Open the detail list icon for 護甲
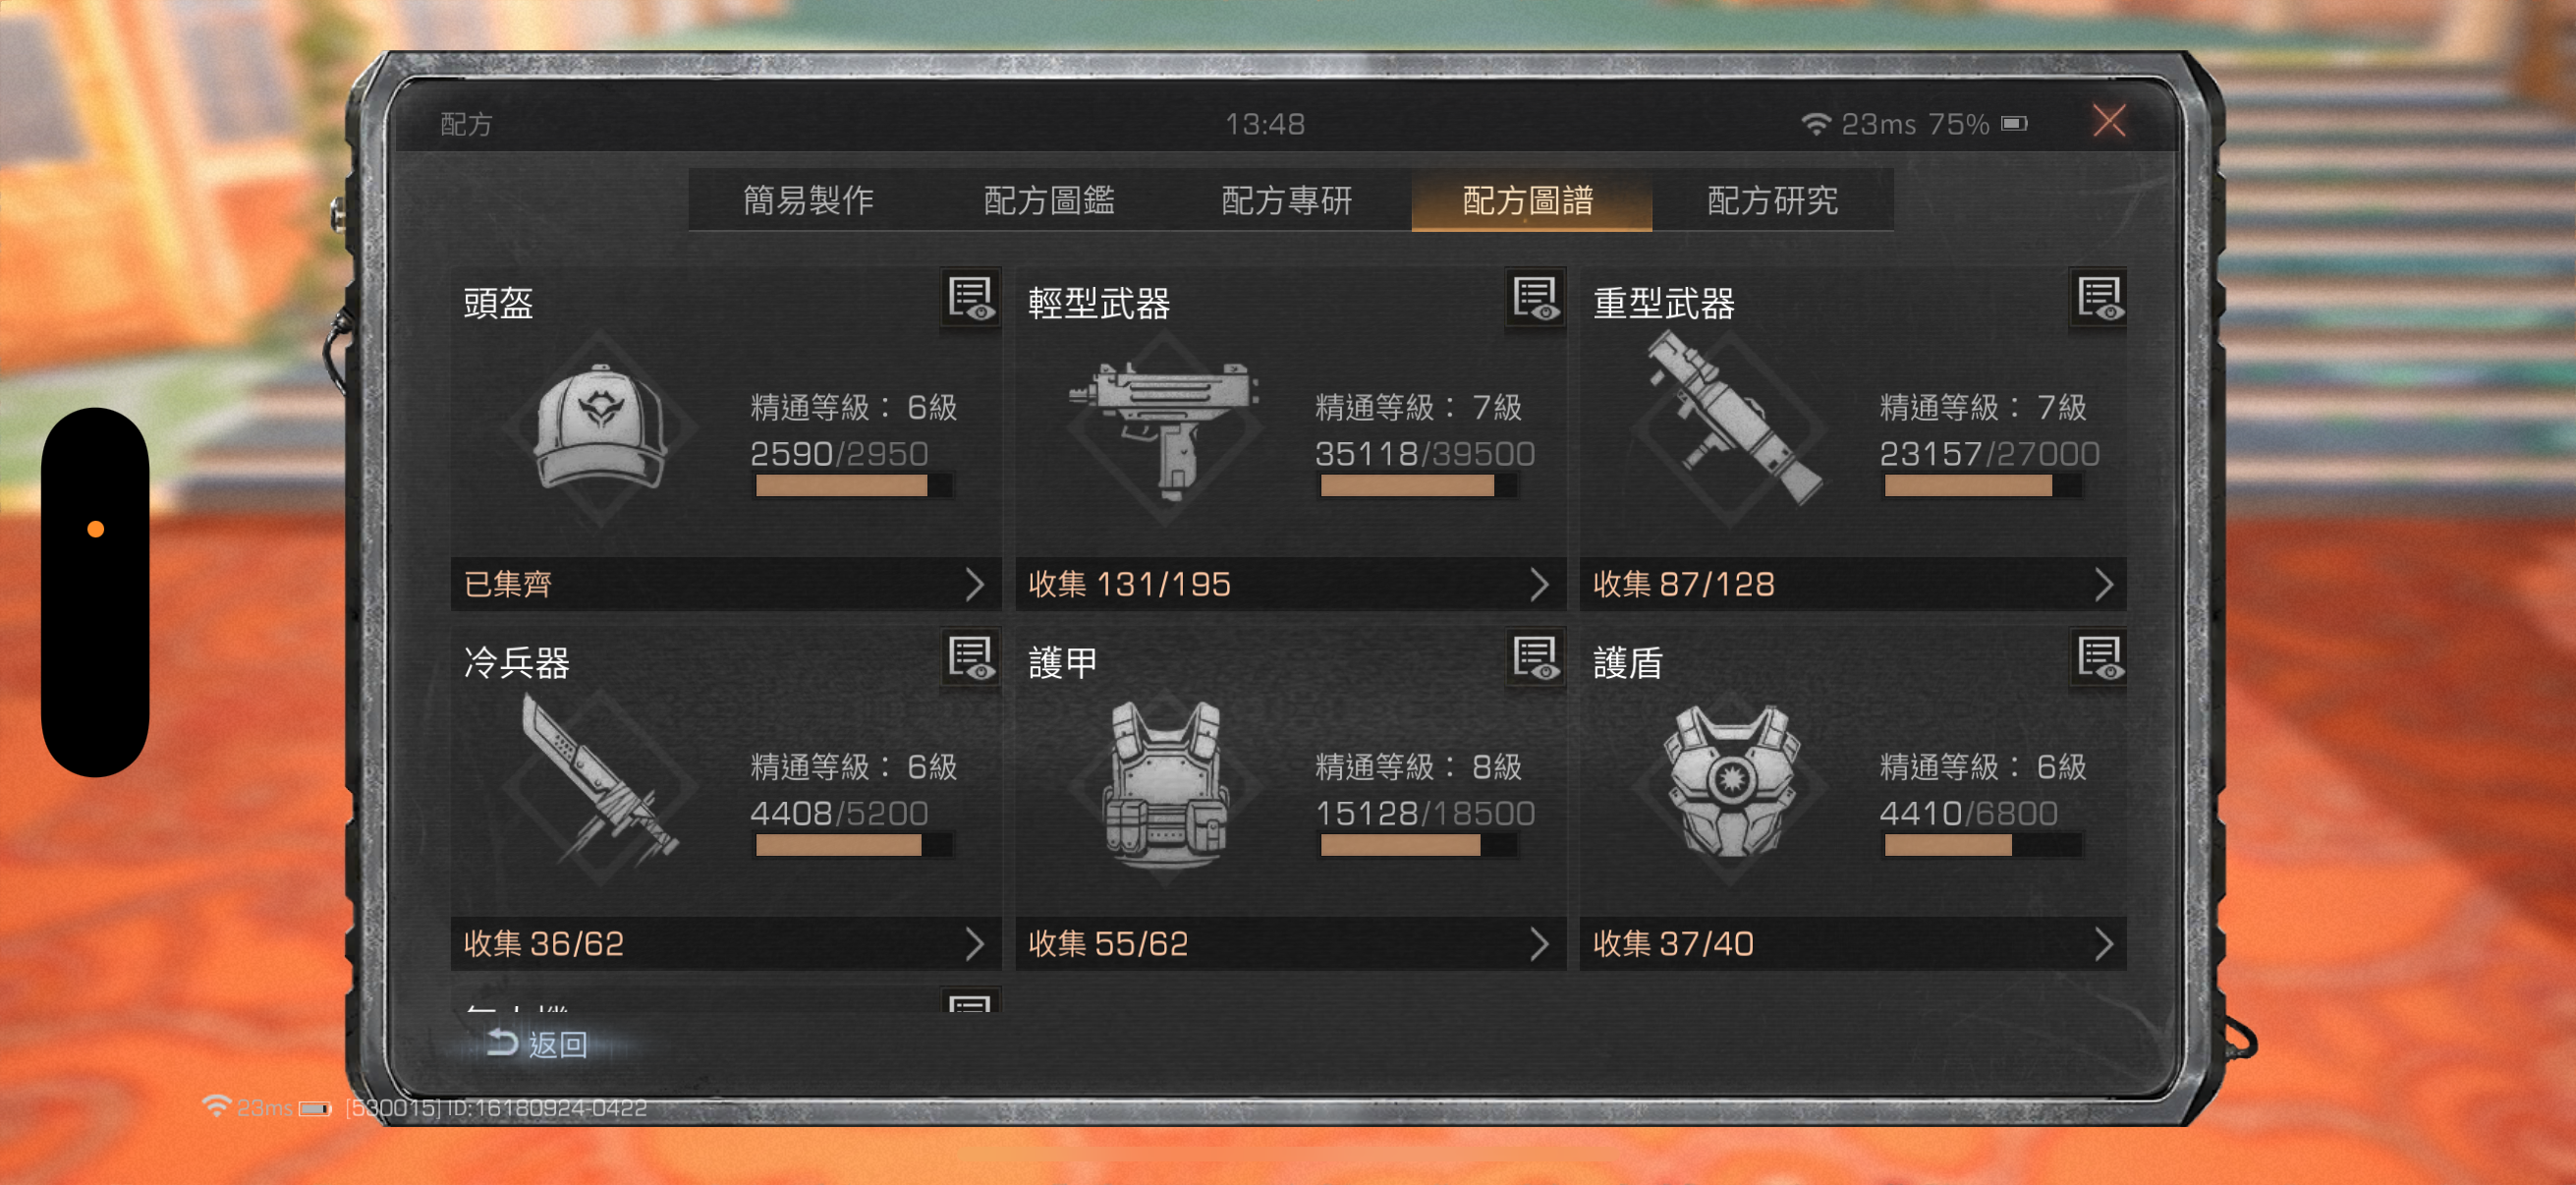Image resolution: width=2576 pixels, height=1185 pixels. click(x=1535, y=658)
